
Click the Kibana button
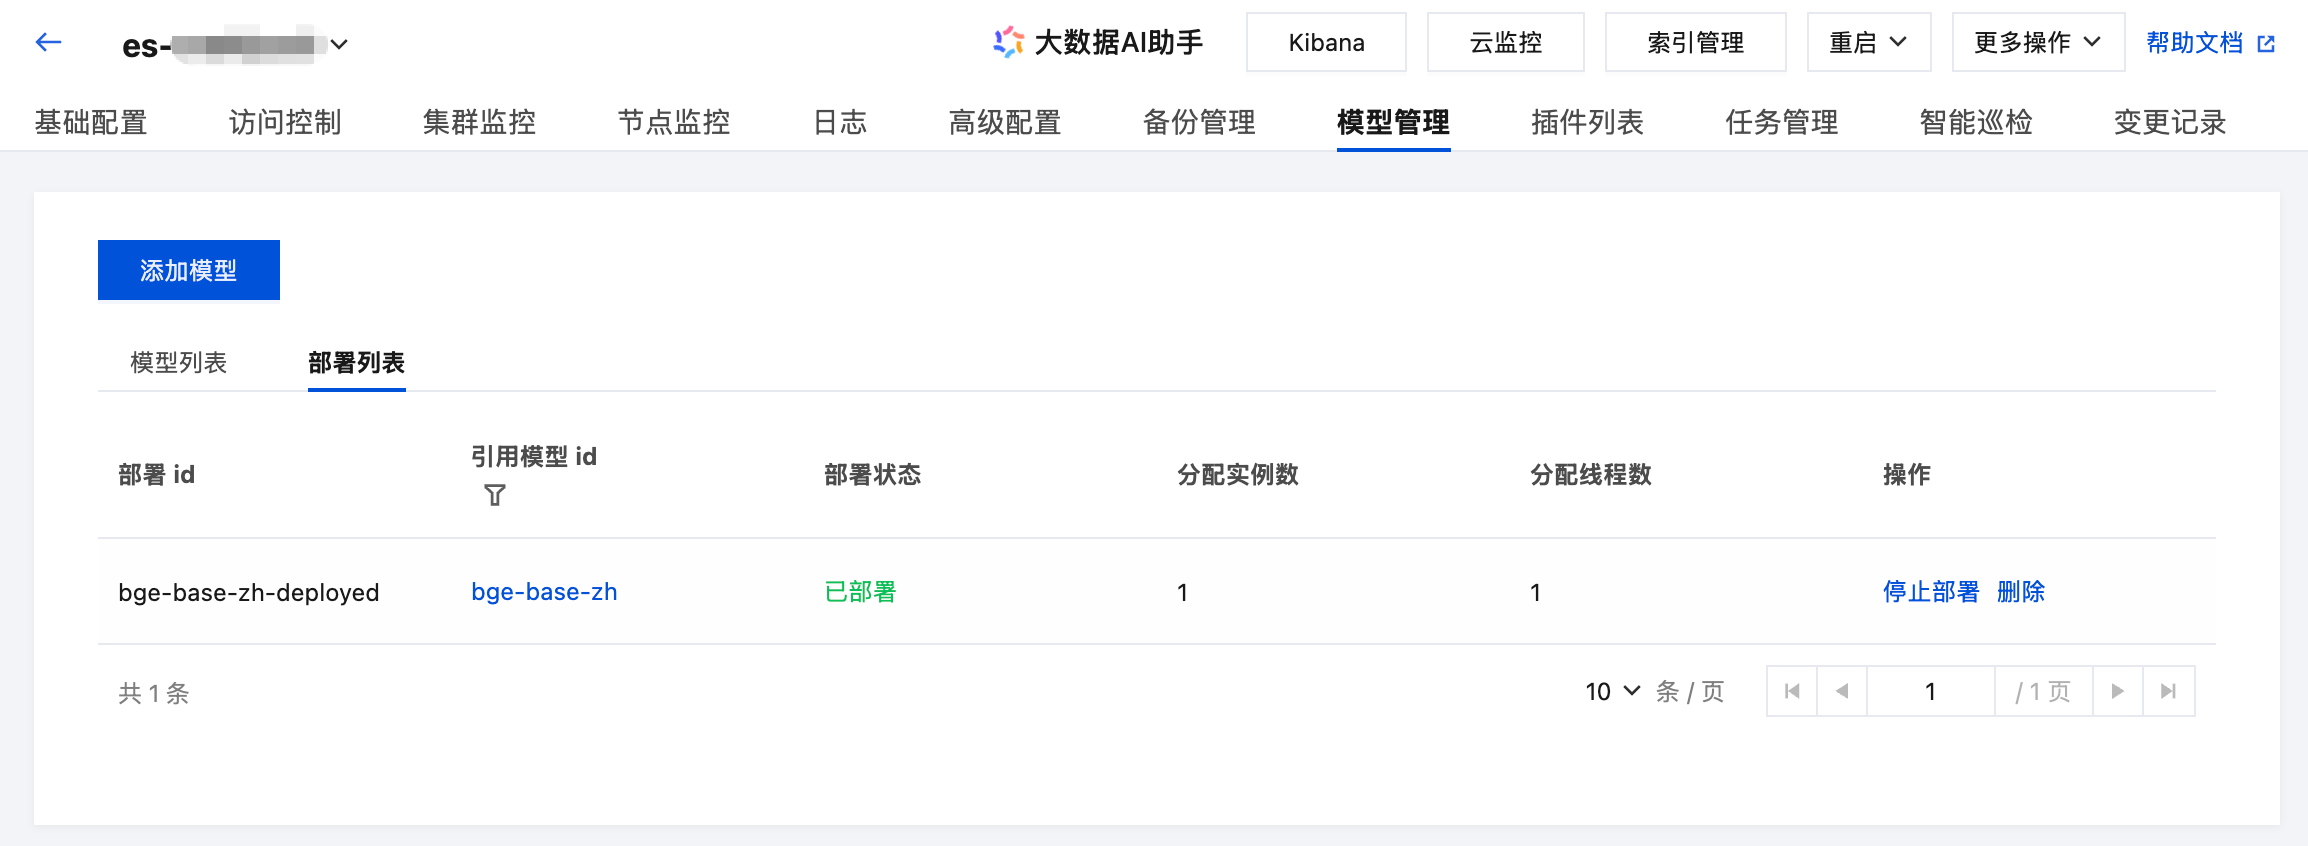1326,42
